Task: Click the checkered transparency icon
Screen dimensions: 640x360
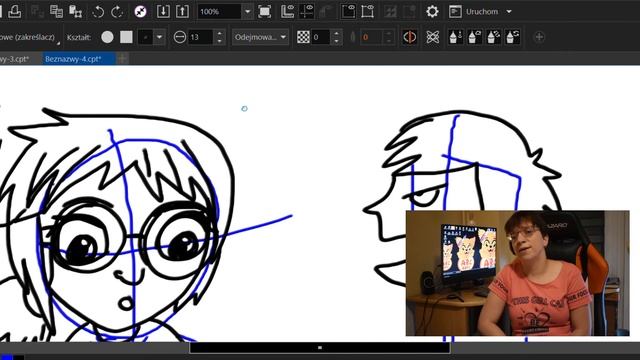Action: coord(303,37)
